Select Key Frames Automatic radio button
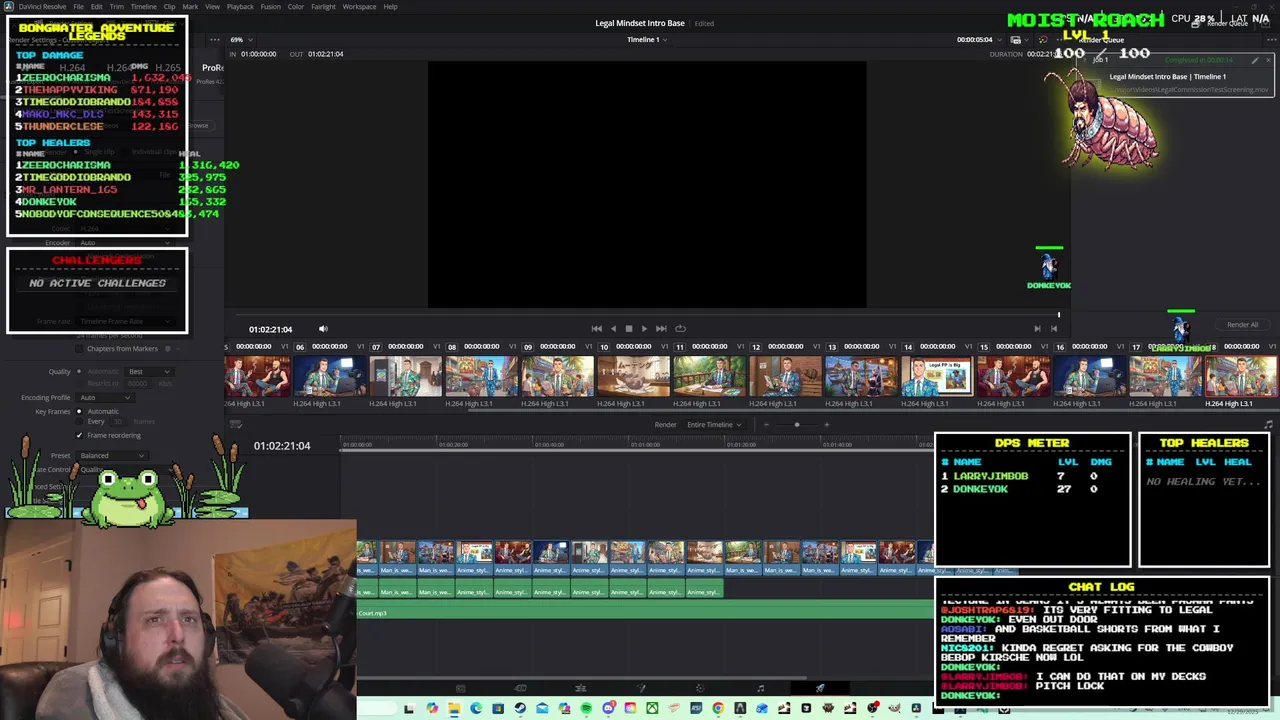Screen dimensions: 1280x720 (80, 411)
